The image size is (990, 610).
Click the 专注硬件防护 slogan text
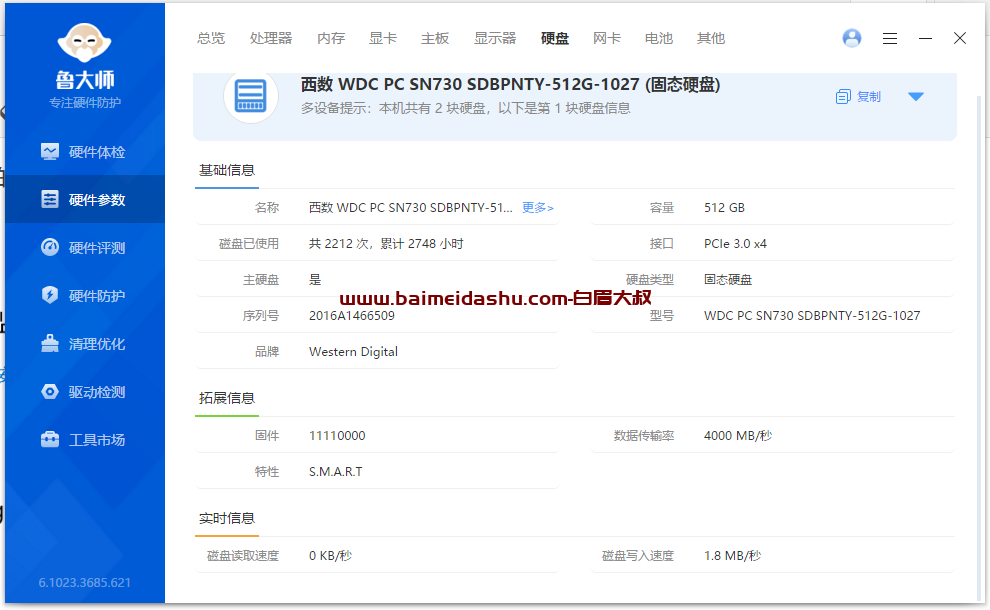click(85, 103)
